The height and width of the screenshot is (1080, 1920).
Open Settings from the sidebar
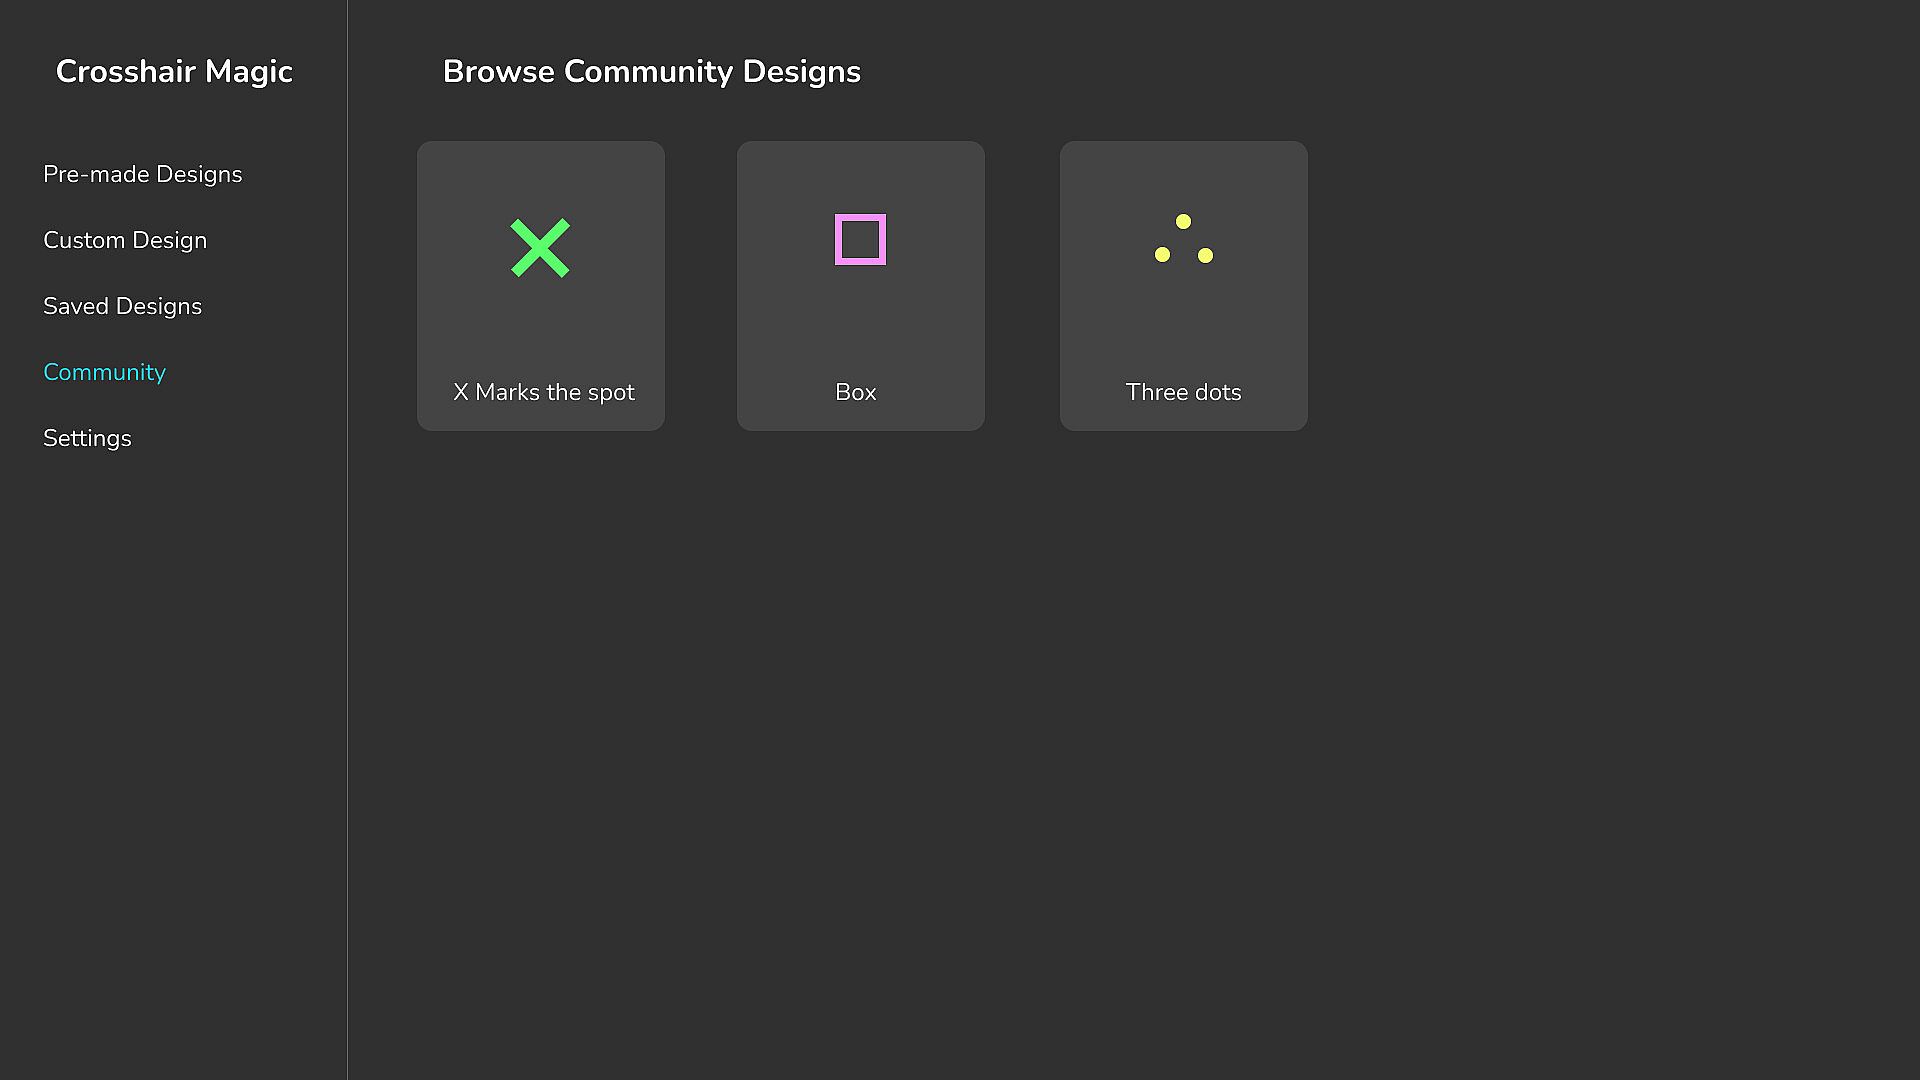[x=87, y=438]
